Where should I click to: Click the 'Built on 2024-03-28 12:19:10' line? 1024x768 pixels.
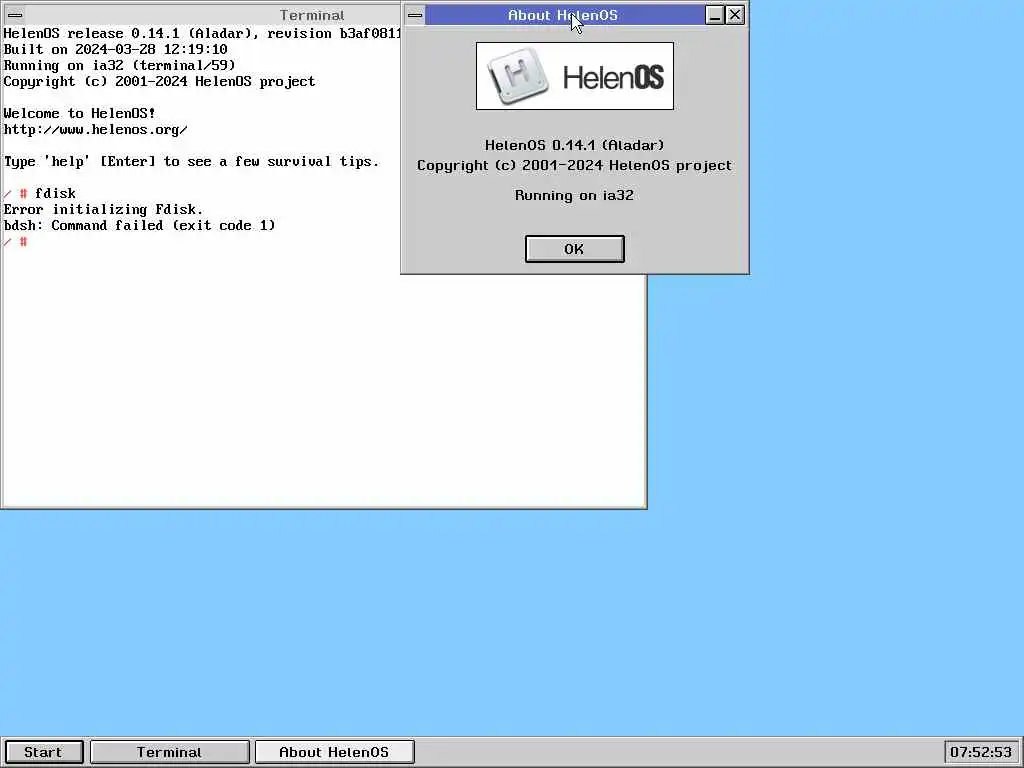coord(116,50)
